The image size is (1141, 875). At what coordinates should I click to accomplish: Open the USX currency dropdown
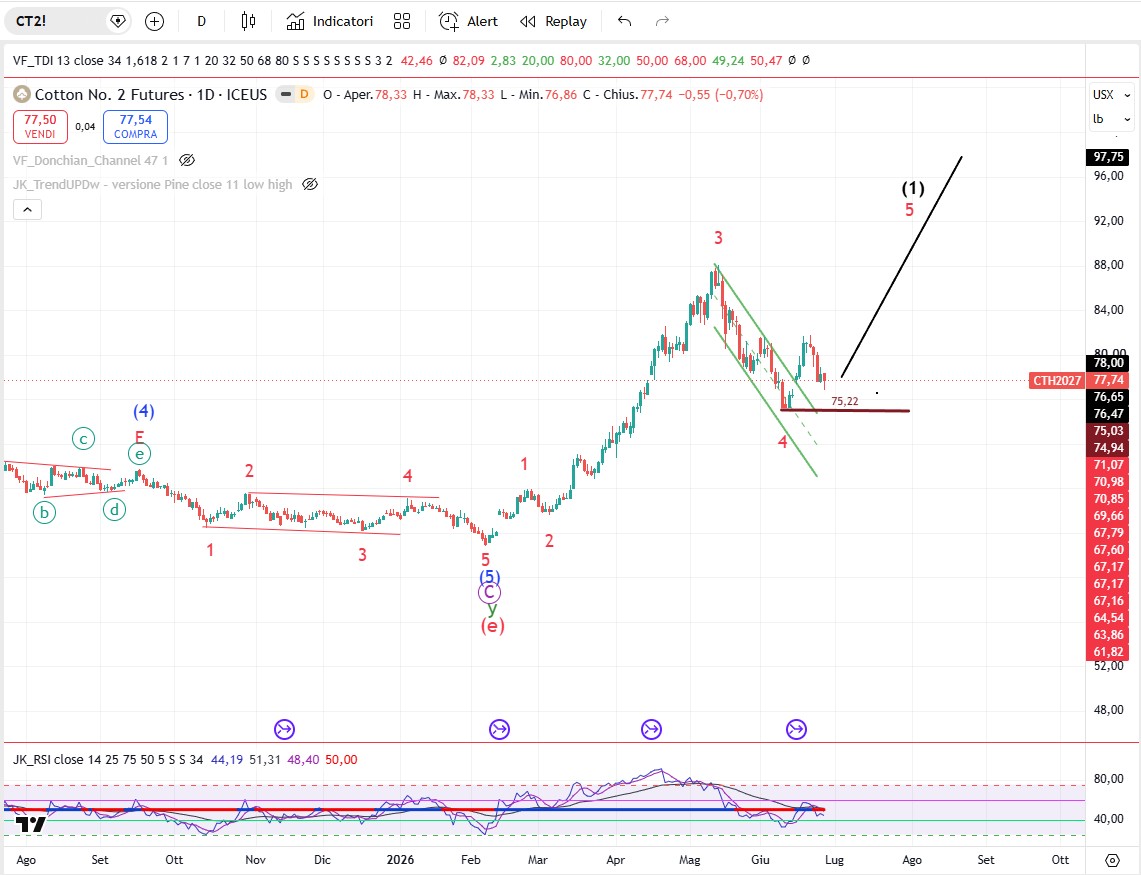tap(1111, 95)
